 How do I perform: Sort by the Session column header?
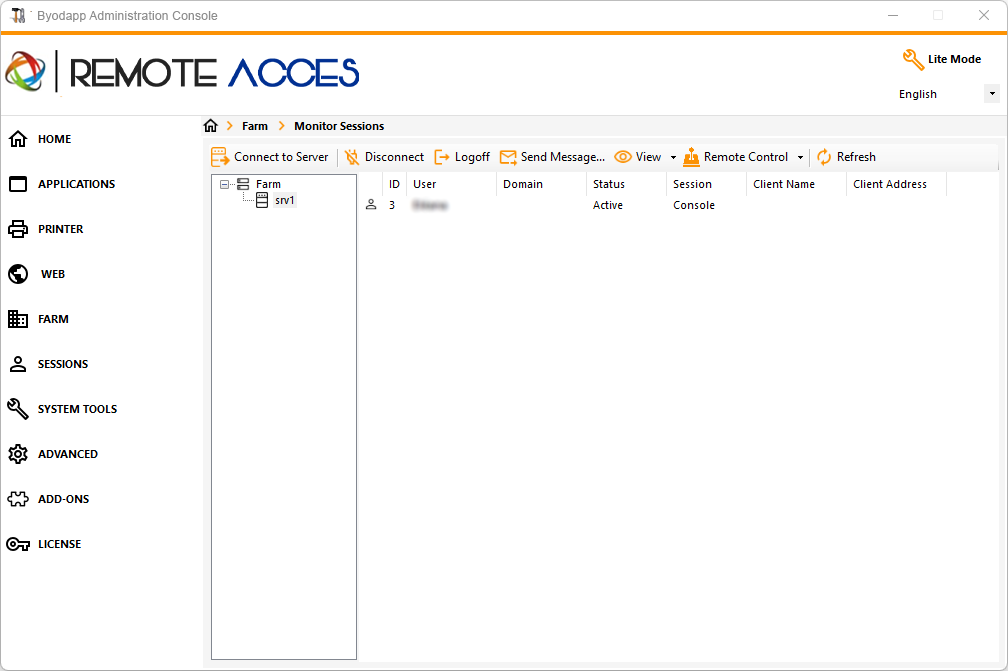[x=706, y=184]
